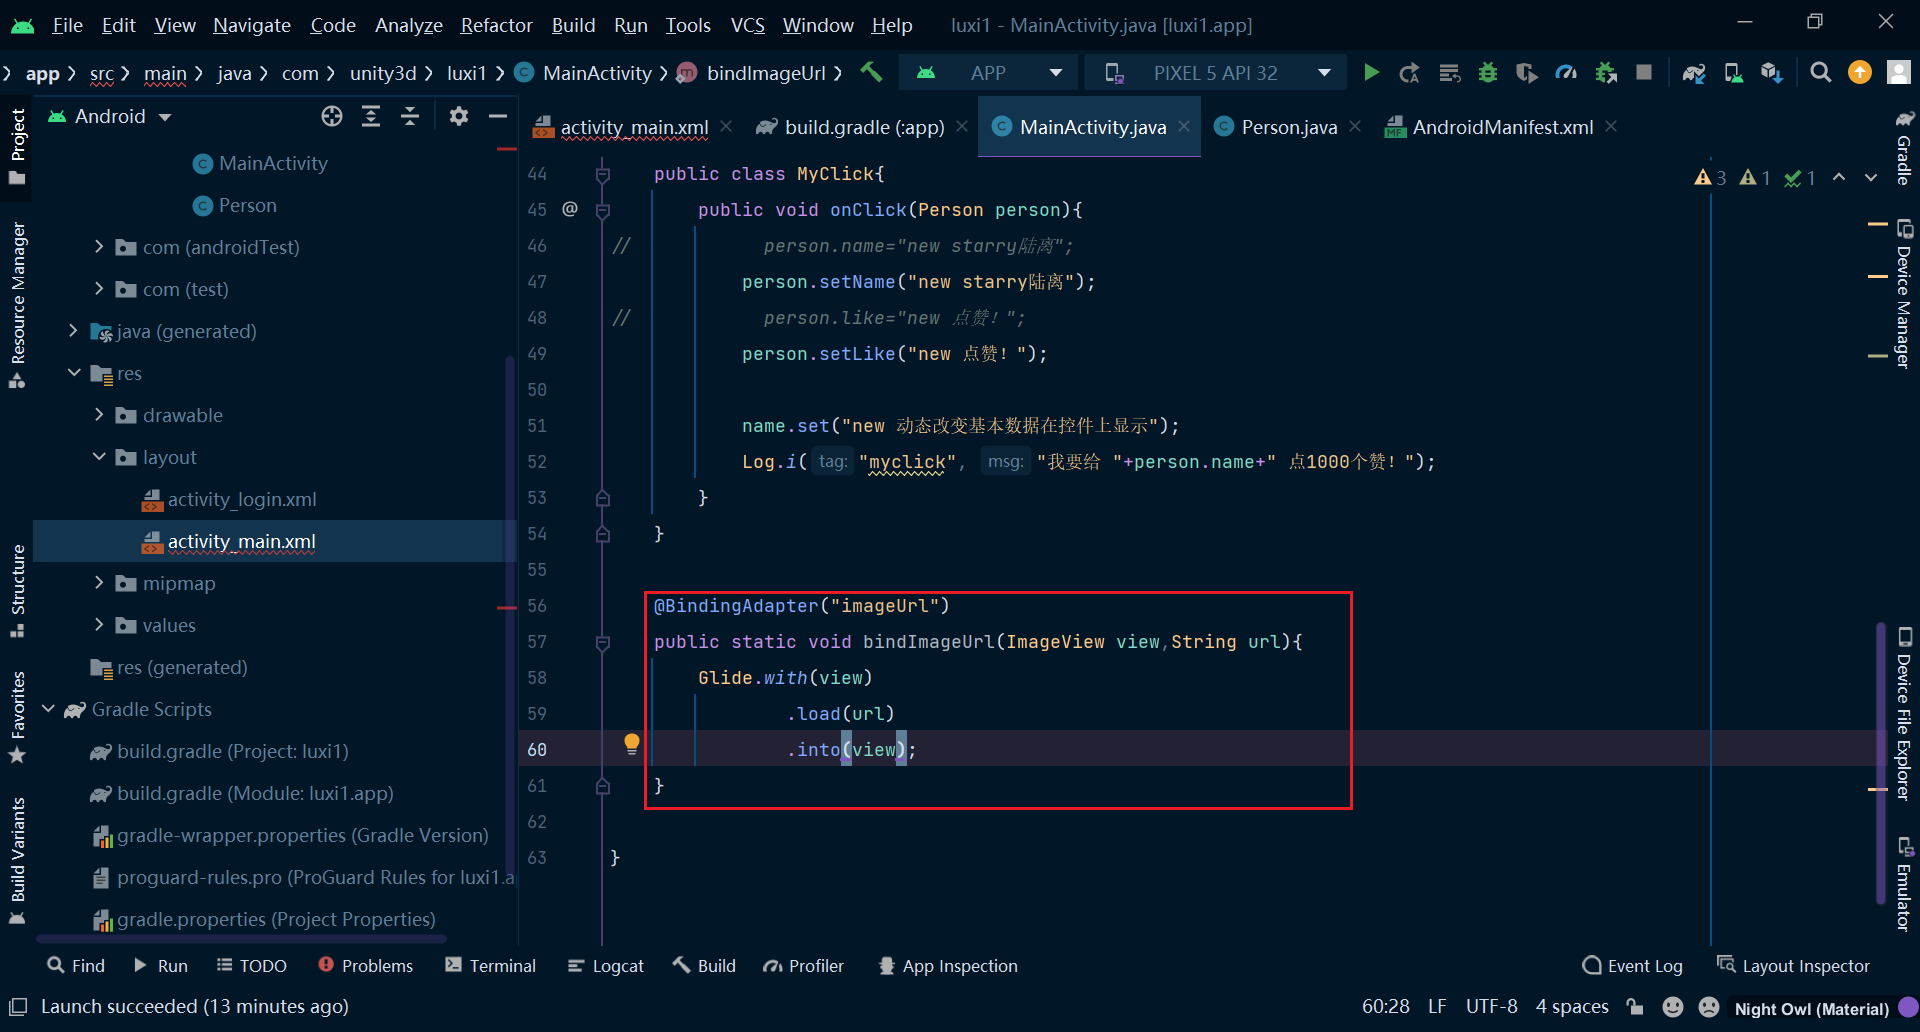This screenshot has width=1920, height=1032.
Task: Open the Event Log
Action: pos(1632,966)
